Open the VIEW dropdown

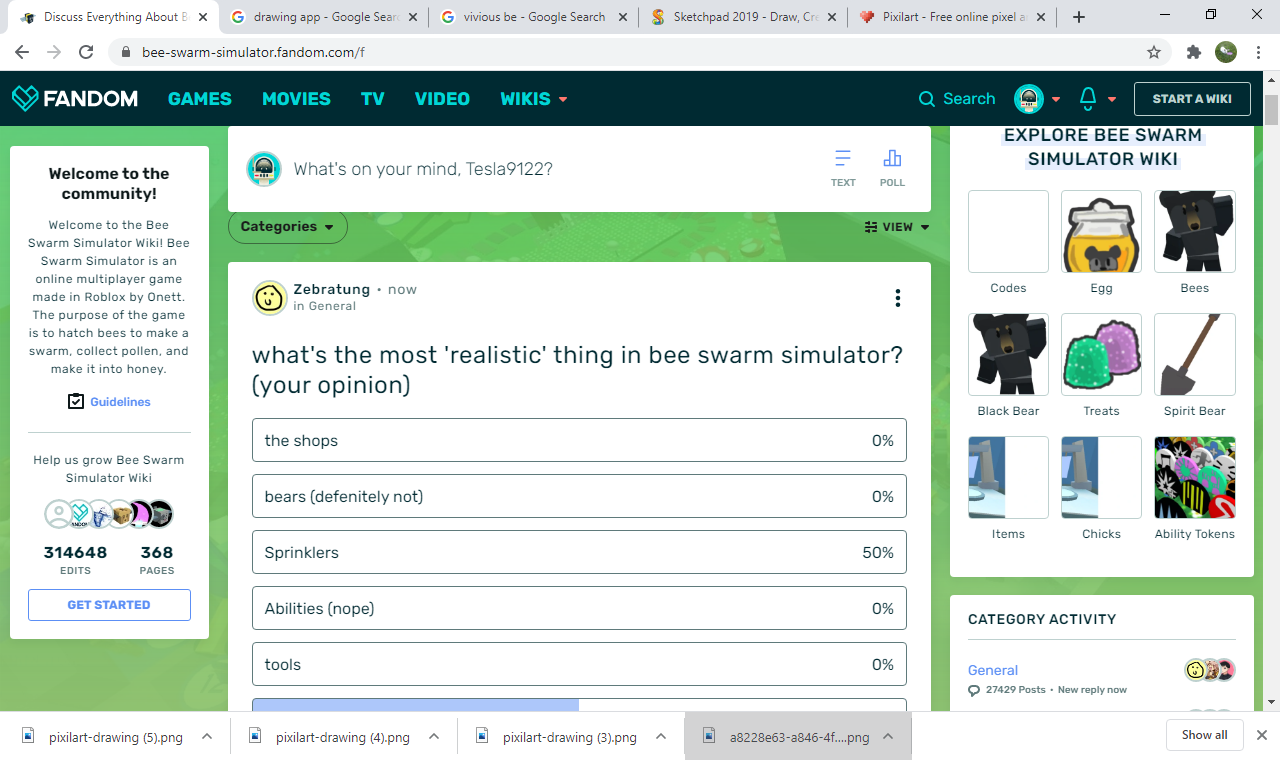pos(897,227)
